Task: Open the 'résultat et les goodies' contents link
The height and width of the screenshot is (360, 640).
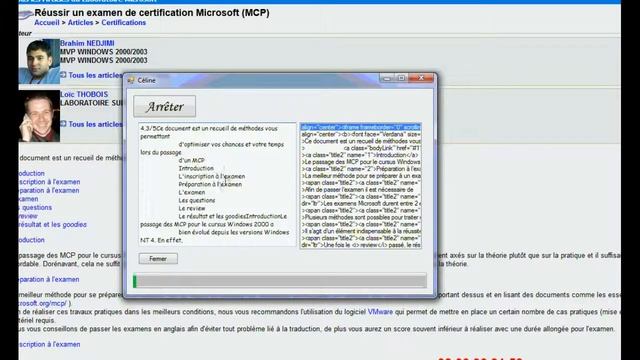Action: (53, 224)
